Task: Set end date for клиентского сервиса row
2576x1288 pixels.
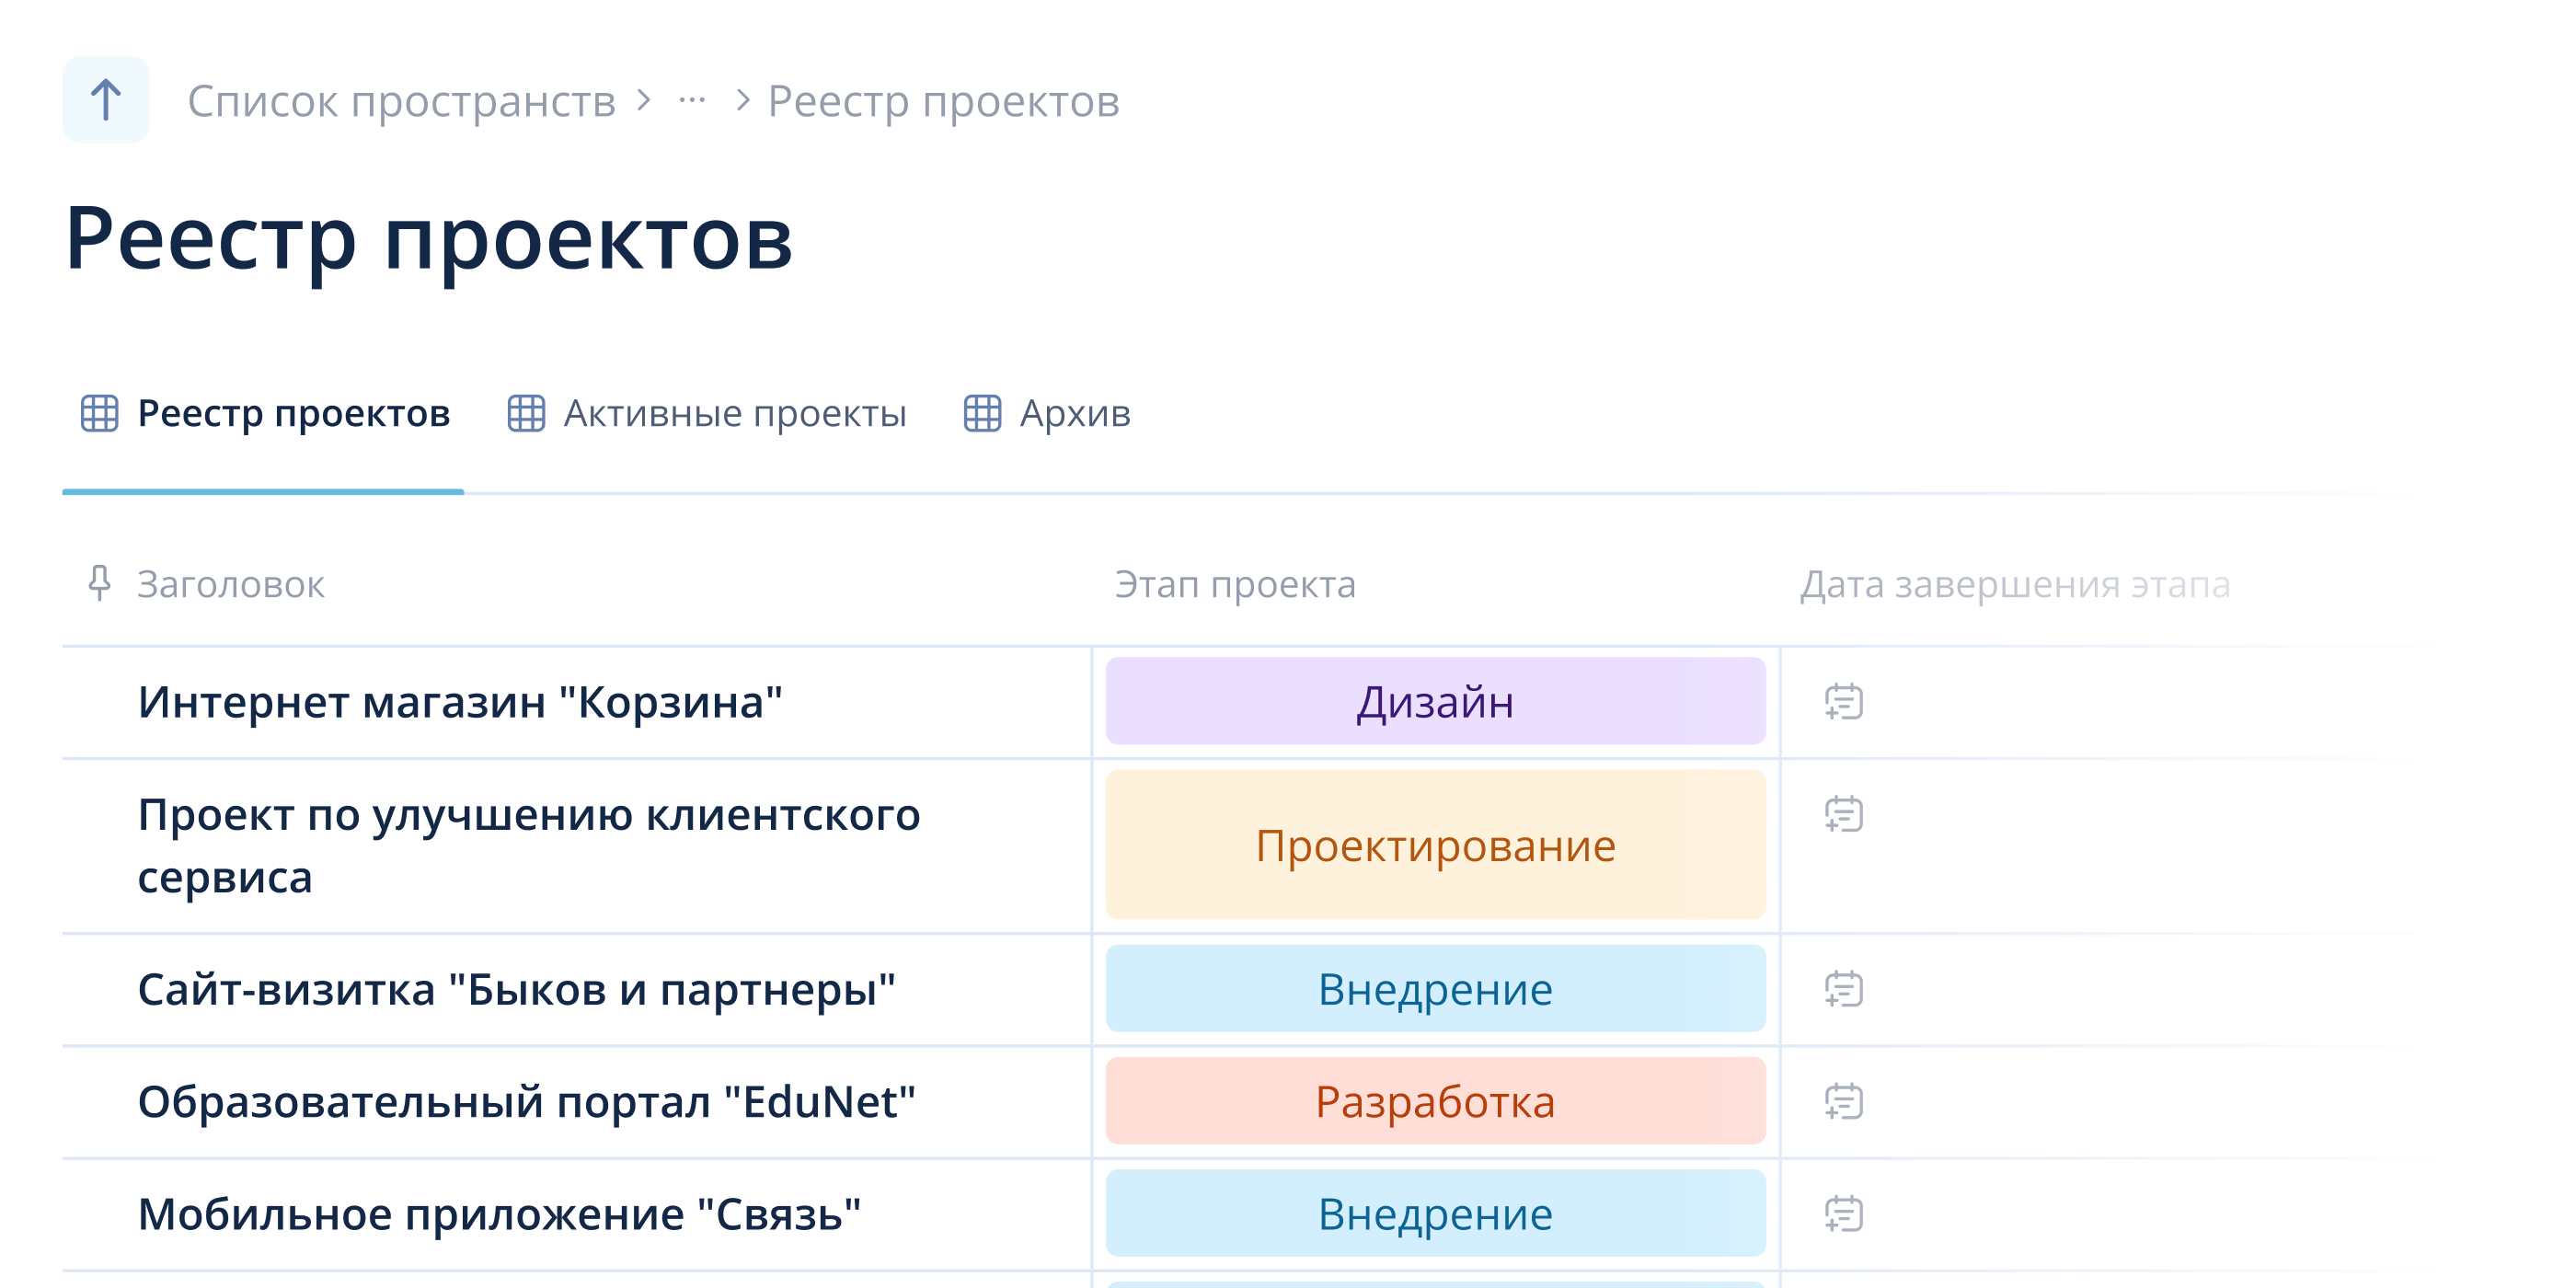Action: (1843, 814)
